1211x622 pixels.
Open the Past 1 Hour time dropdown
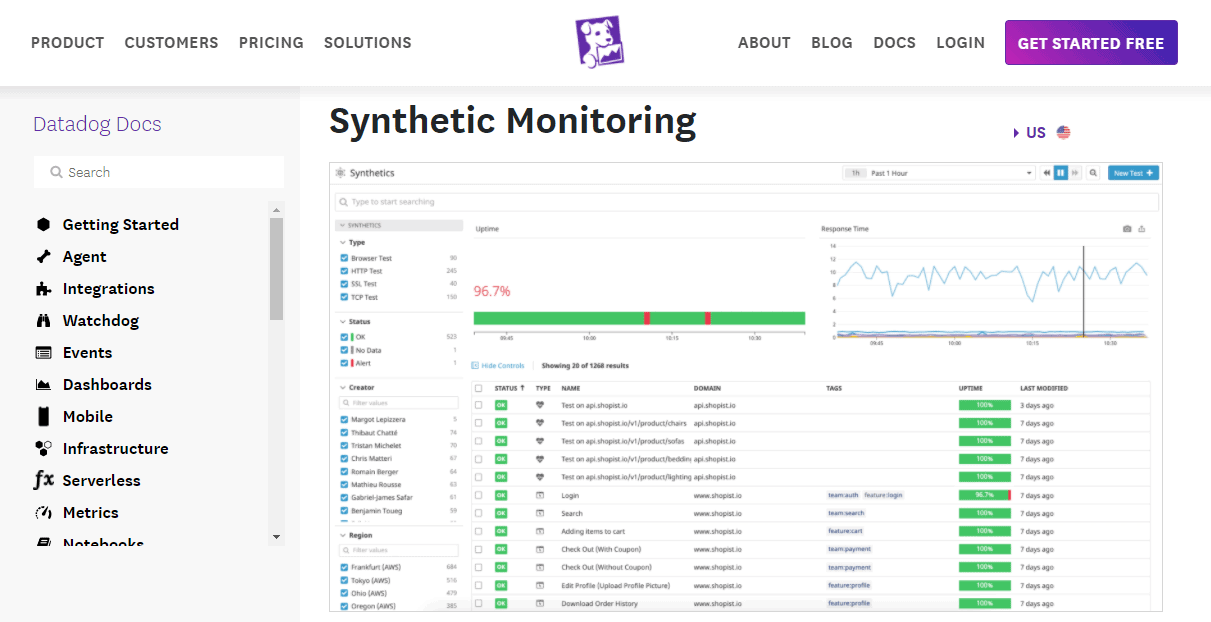click(x=938, y=173)
